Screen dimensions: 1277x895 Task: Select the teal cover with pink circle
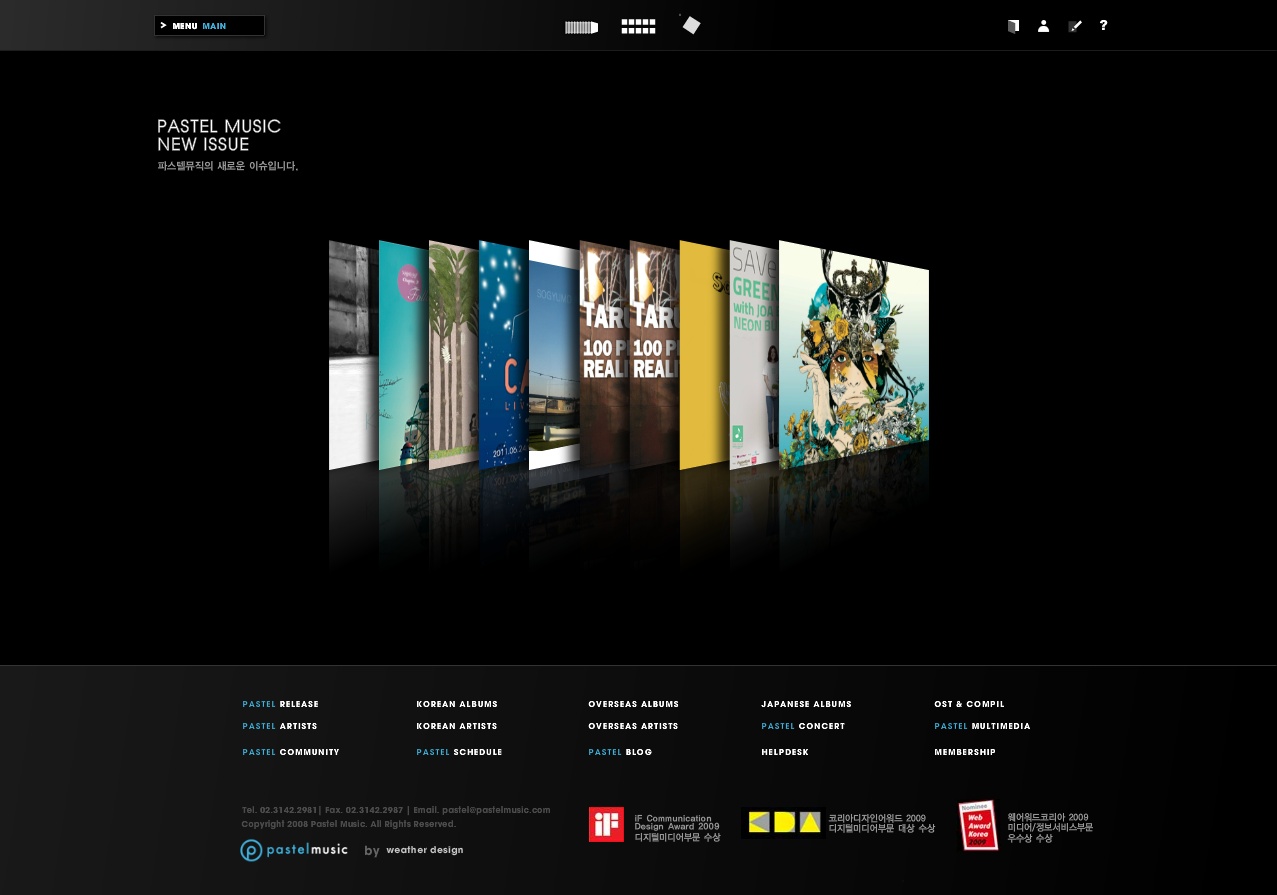[403, 355]
